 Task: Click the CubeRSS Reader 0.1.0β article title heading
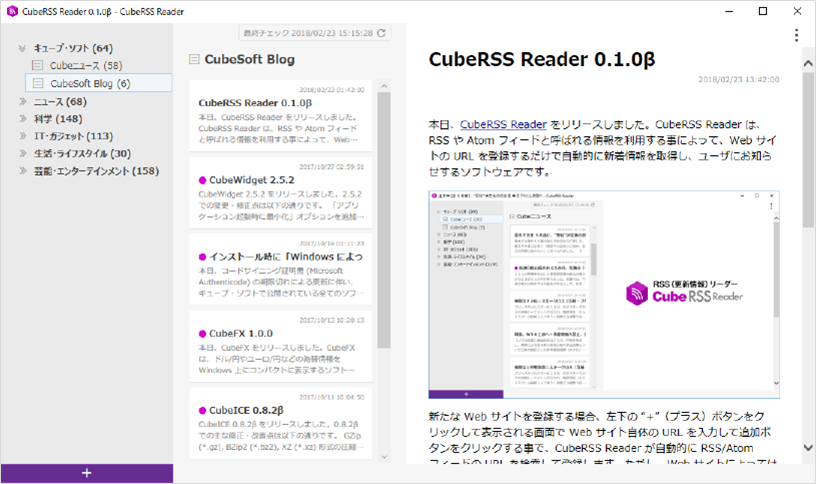(542, 59)
